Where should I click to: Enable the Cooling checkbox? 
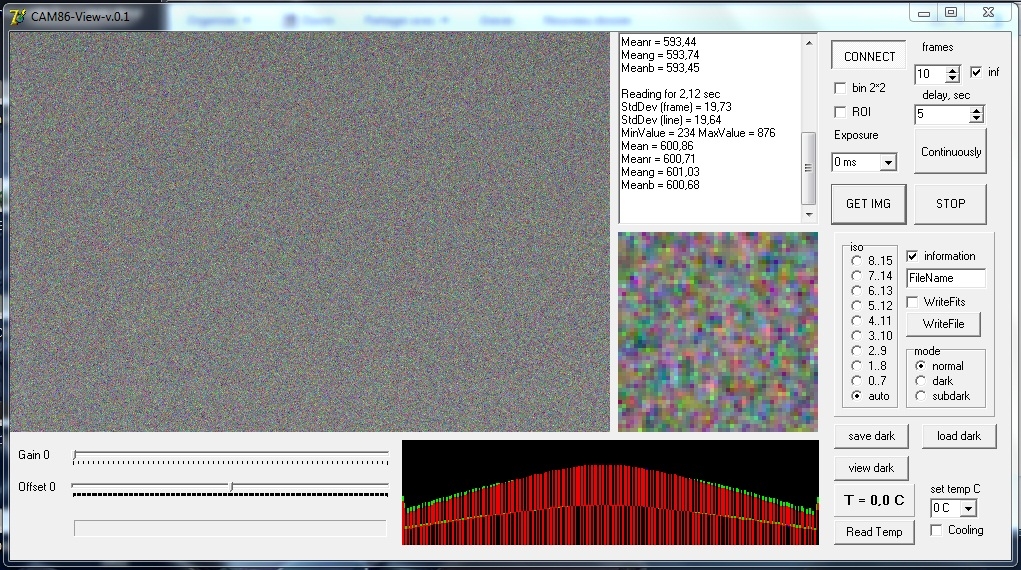(x=936, y=530)
